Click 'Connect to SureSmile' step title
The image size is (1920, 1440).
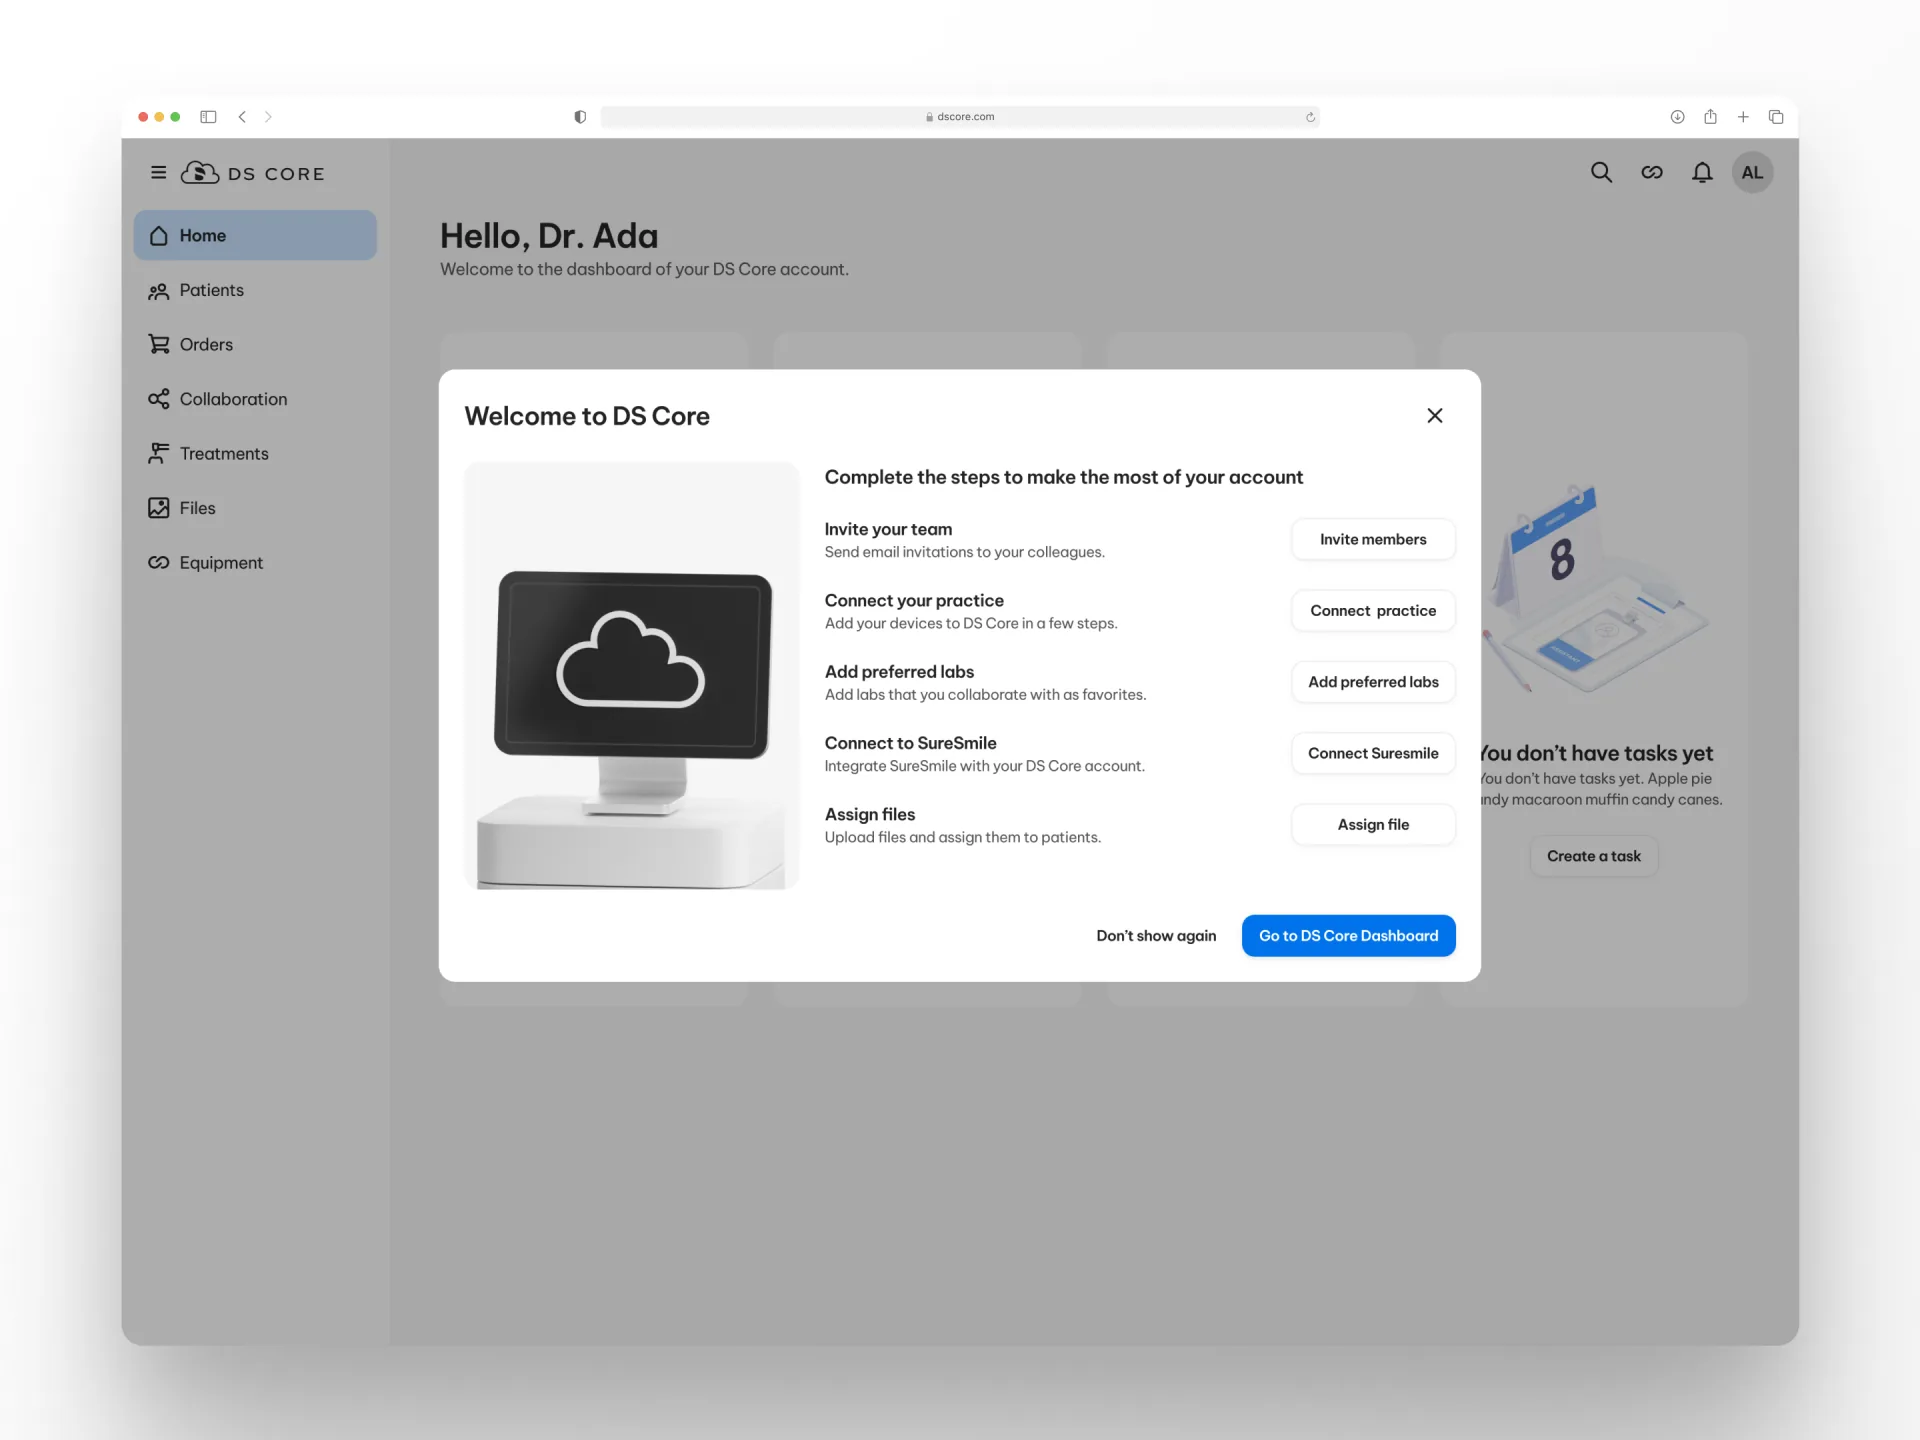pyautogui.click(x=910, y=743)
